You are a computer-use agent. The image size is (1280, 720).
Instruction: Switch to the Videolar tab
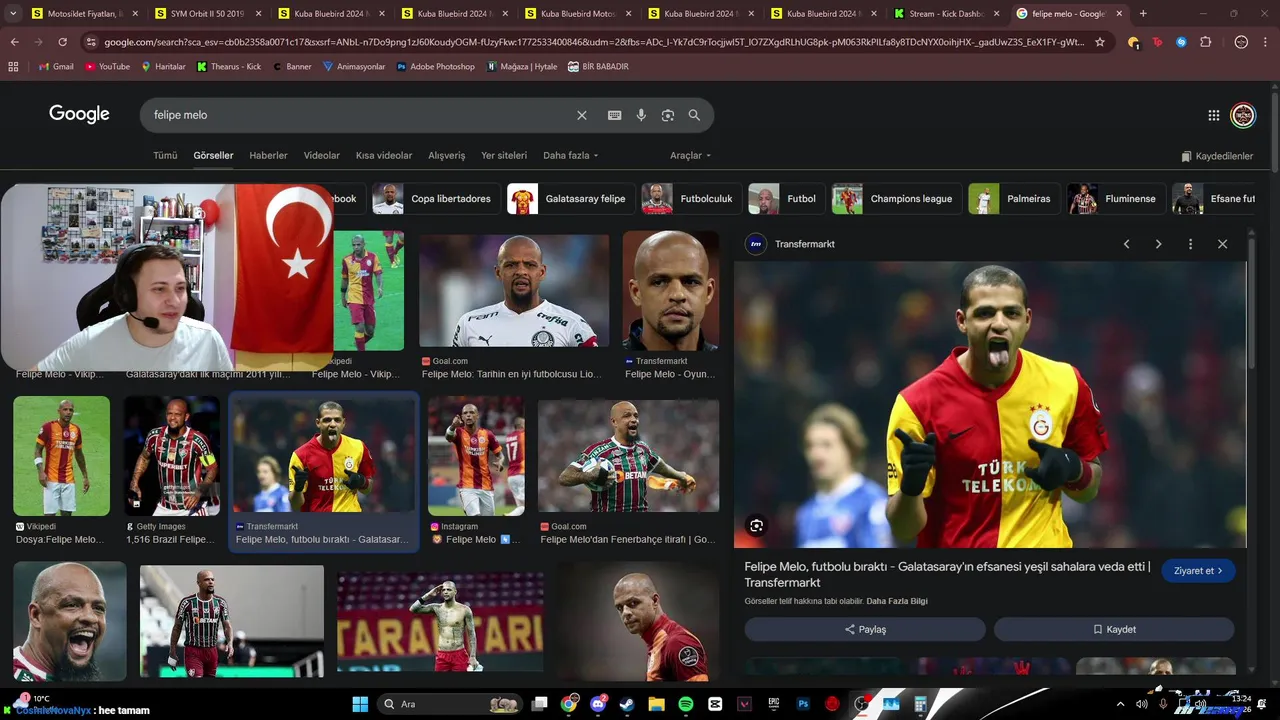[322, 156]
